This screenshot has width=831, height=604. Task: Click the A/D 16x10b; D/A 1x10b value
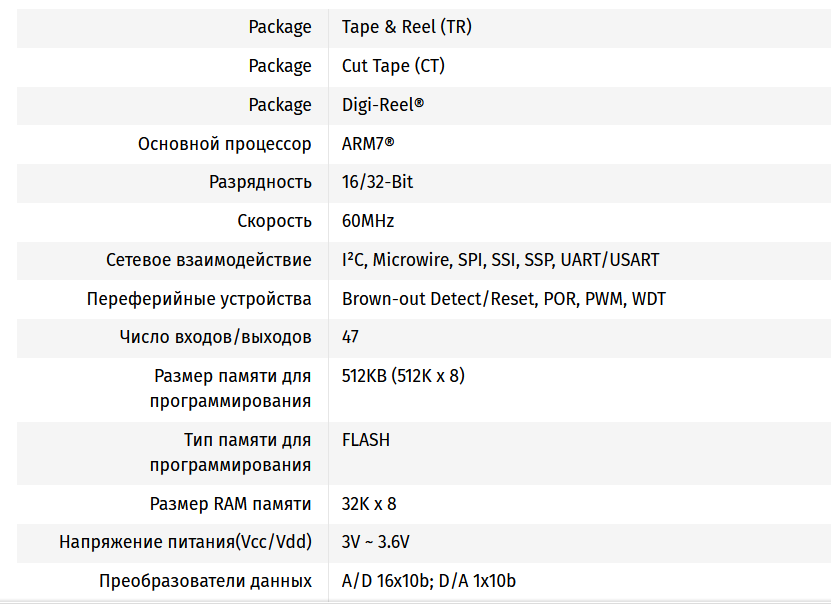pyautogui.click(x=428, y=581)
